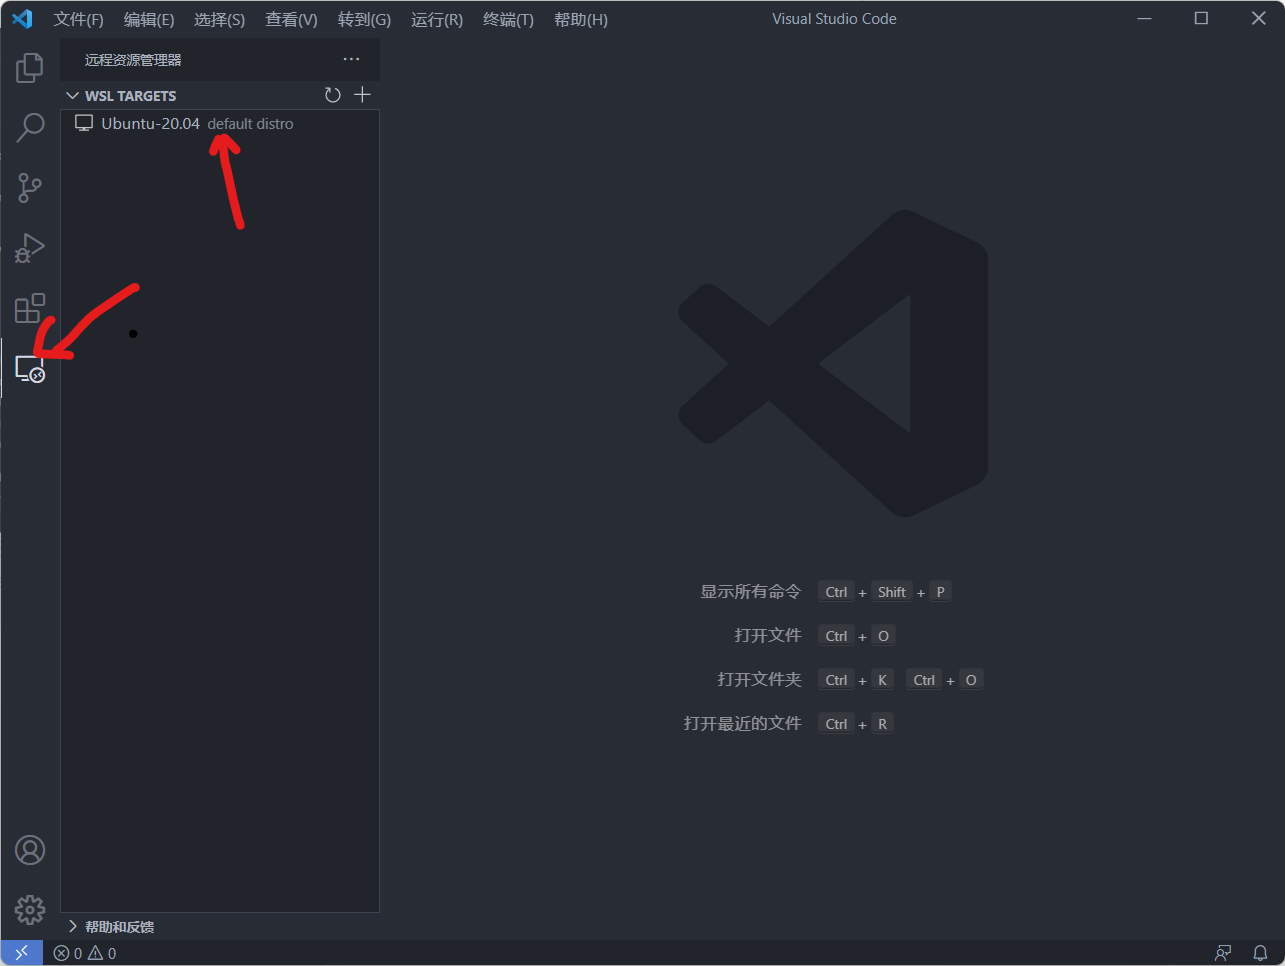The width and height of the screenshot is (1285, 966).
Task: Click the 远程资源管理器 panel title
Action: click(x=133, y=60)
